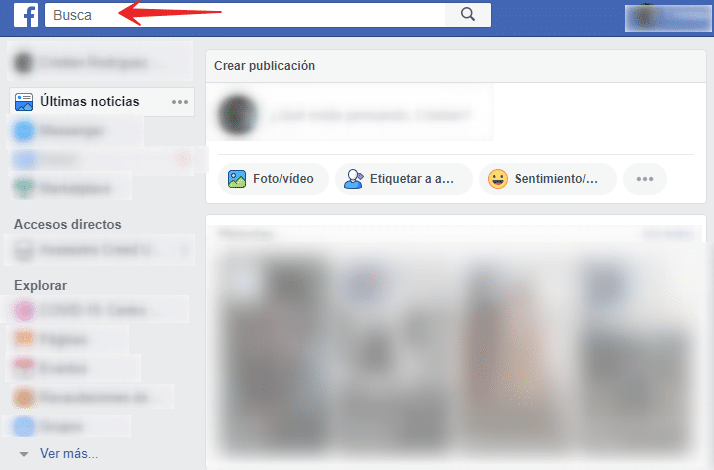Open Messenger from the left sidebar
Screen dimensions: 714x470
pos(70,130)
